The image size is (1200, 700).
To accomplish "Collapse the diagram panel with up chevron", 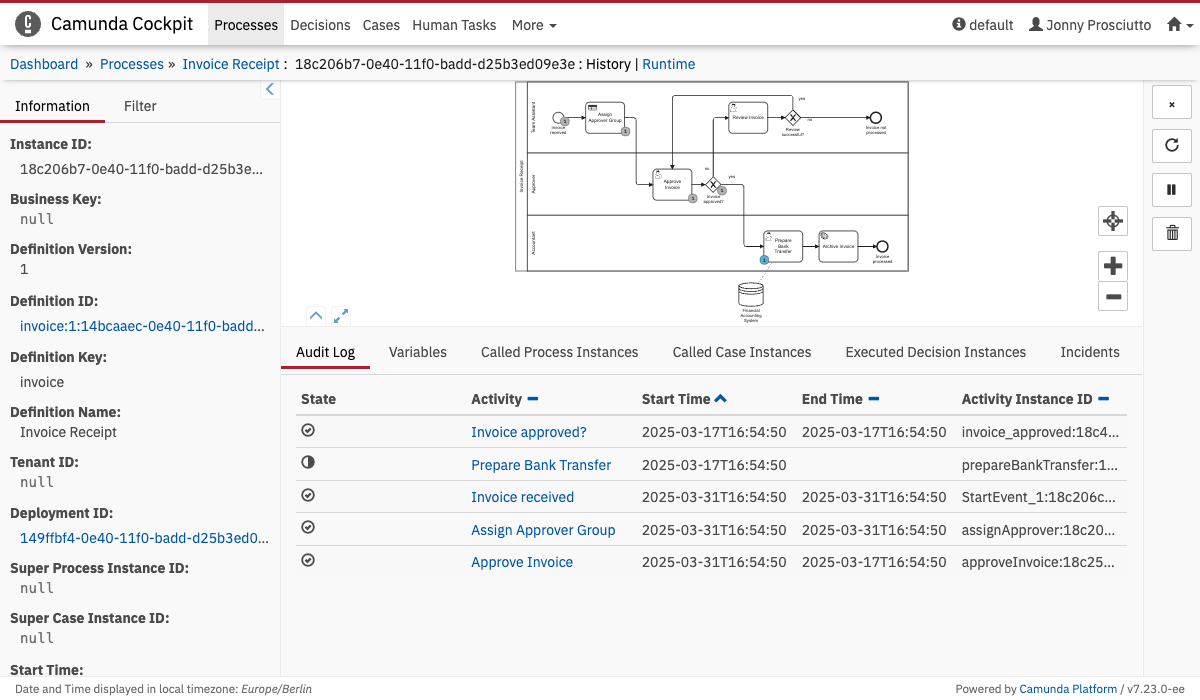I will [315, 315].
